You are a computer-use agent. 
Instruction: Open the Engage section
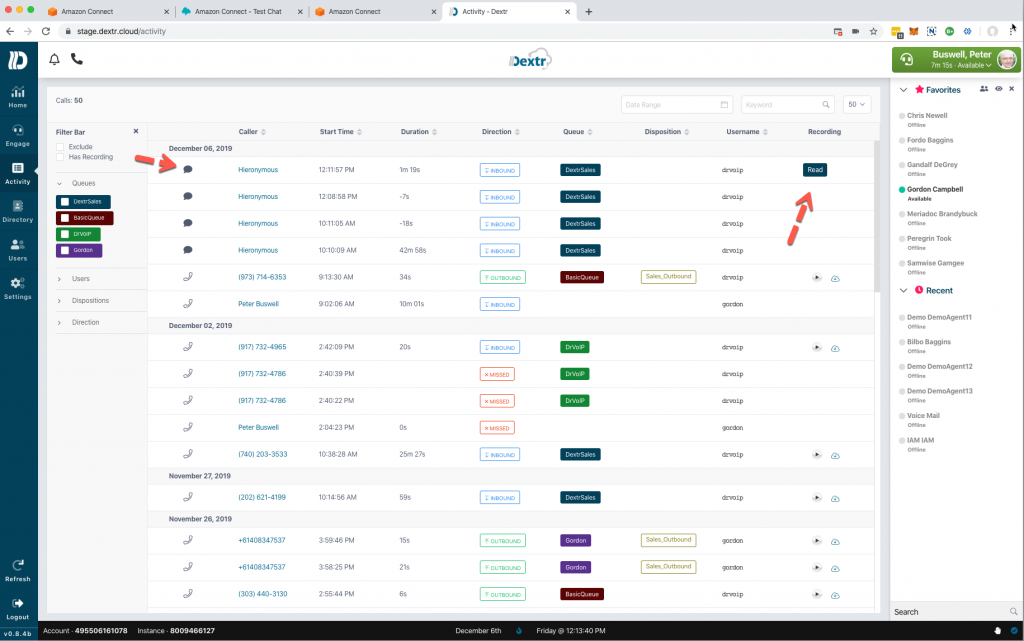coord(18,135)
